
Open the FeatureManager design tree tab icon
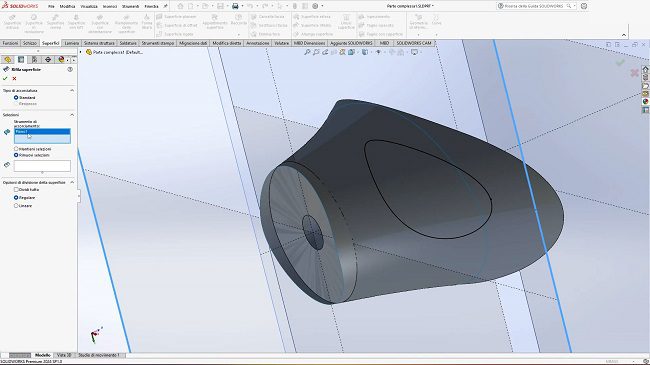(x=7, y=60)
